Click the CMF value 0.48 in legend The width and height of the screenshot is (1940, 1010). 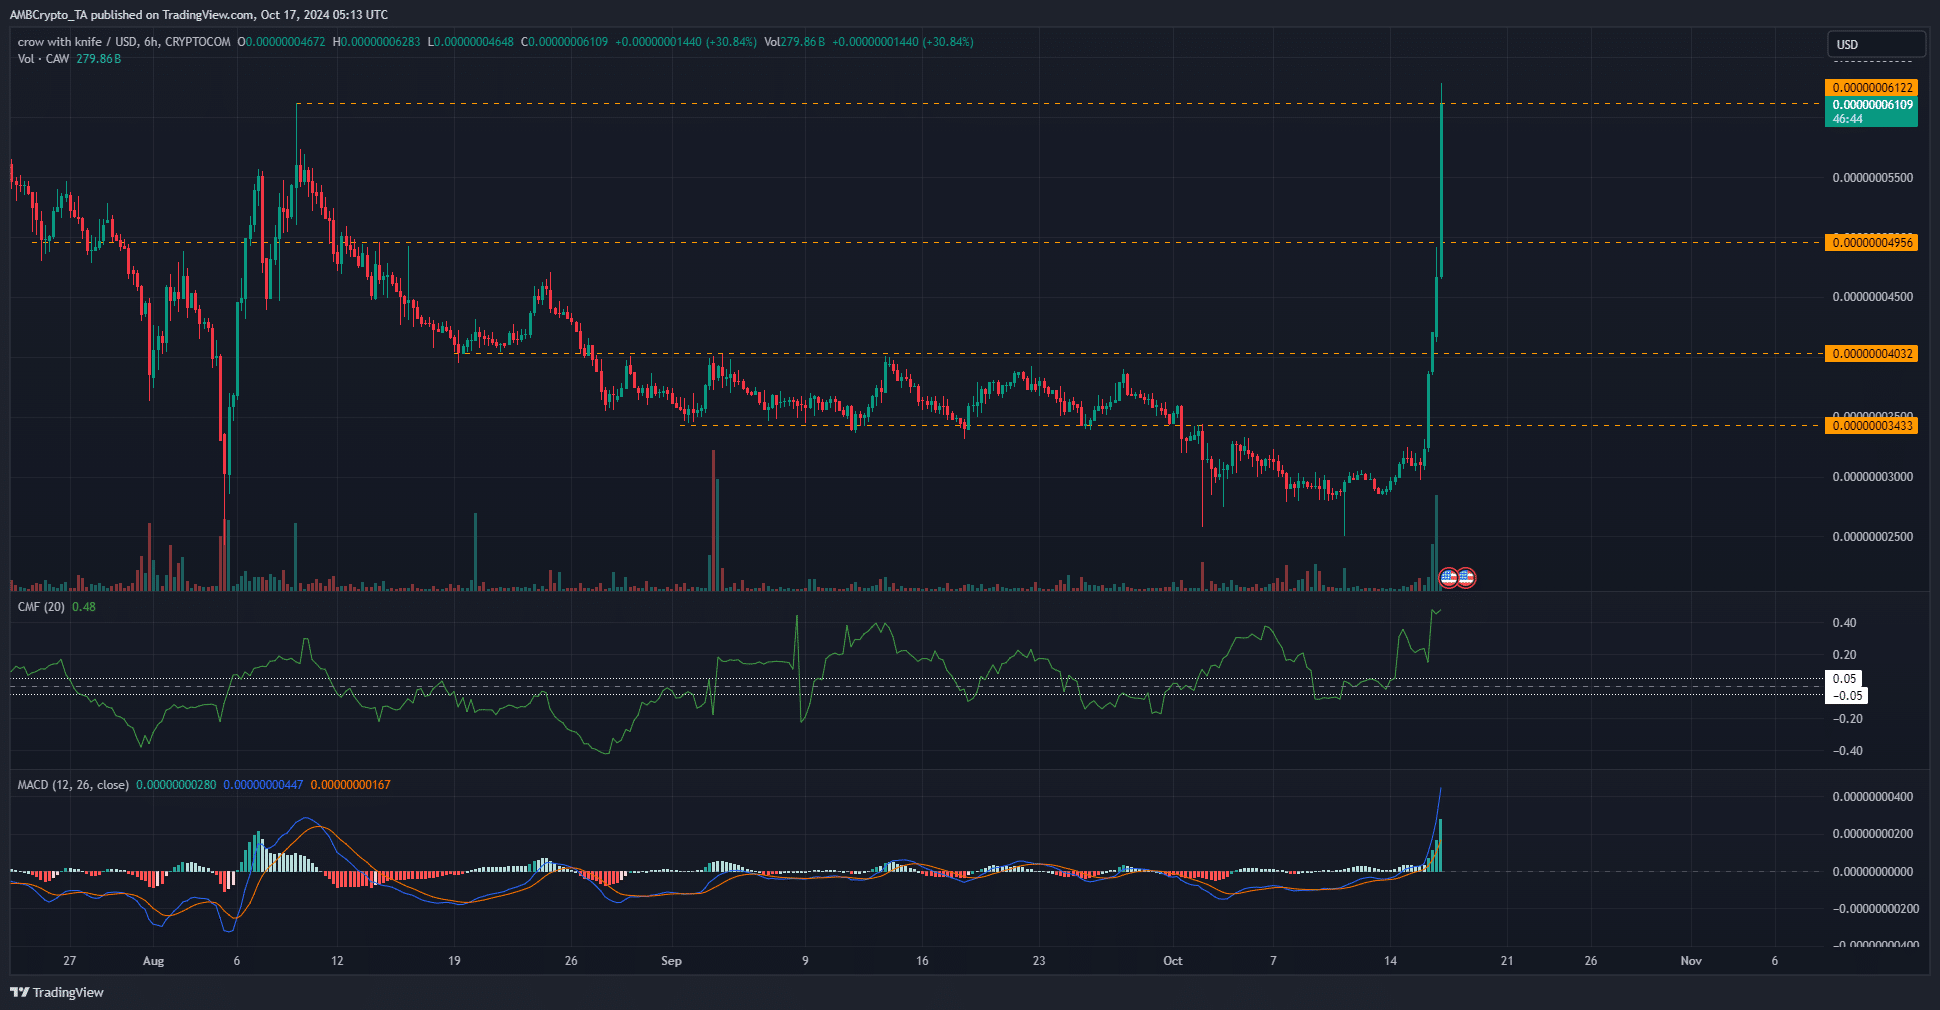(x=84, y=607)
